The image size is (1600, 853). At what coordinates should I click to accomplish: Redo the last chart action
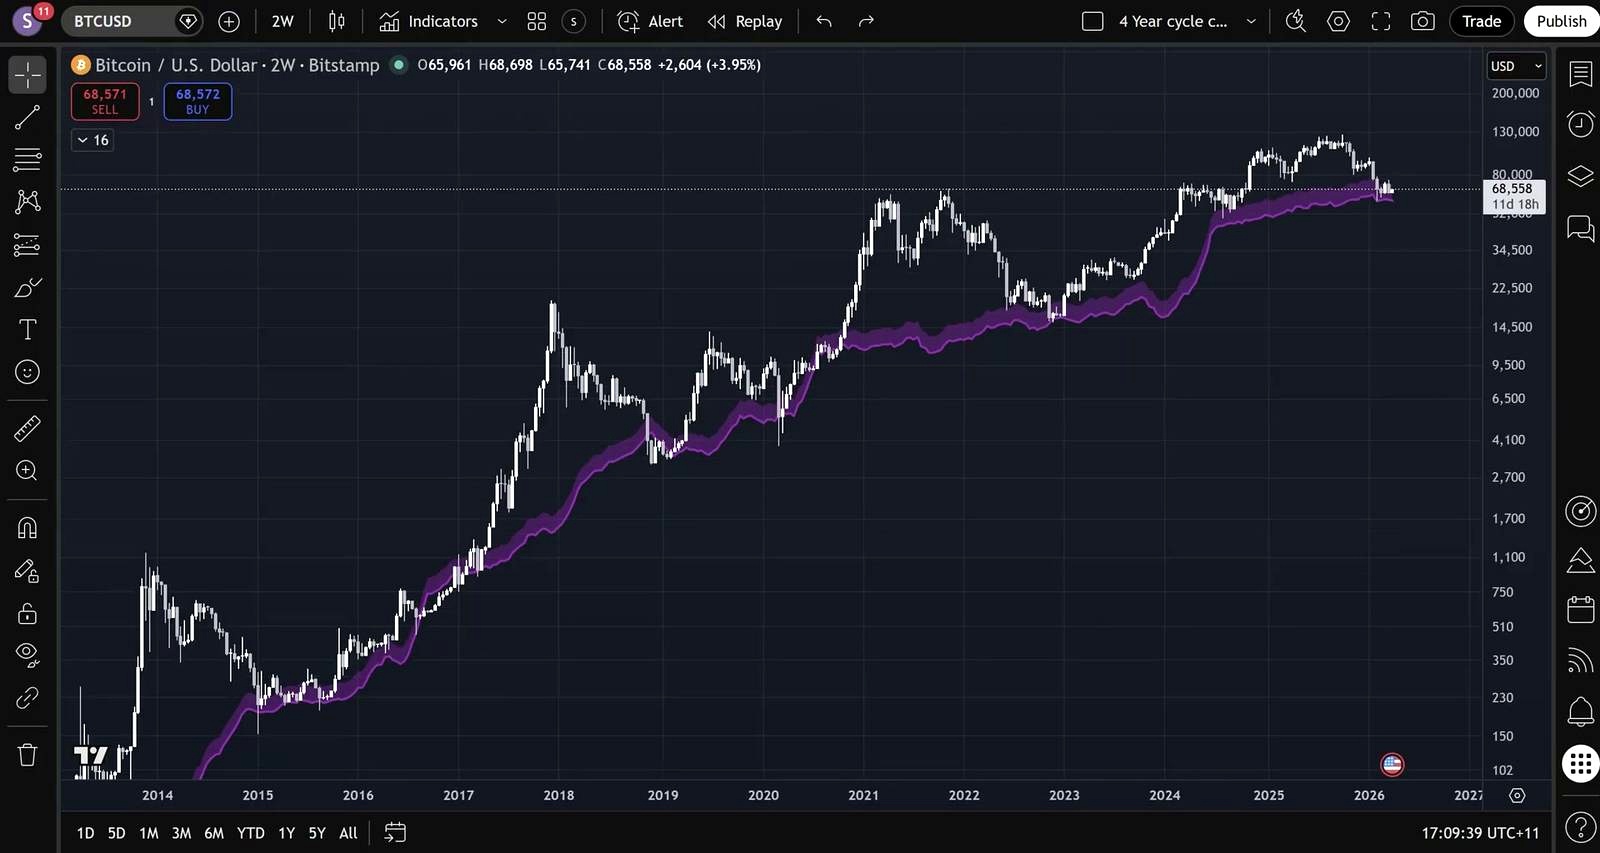[x=866, y=21]
